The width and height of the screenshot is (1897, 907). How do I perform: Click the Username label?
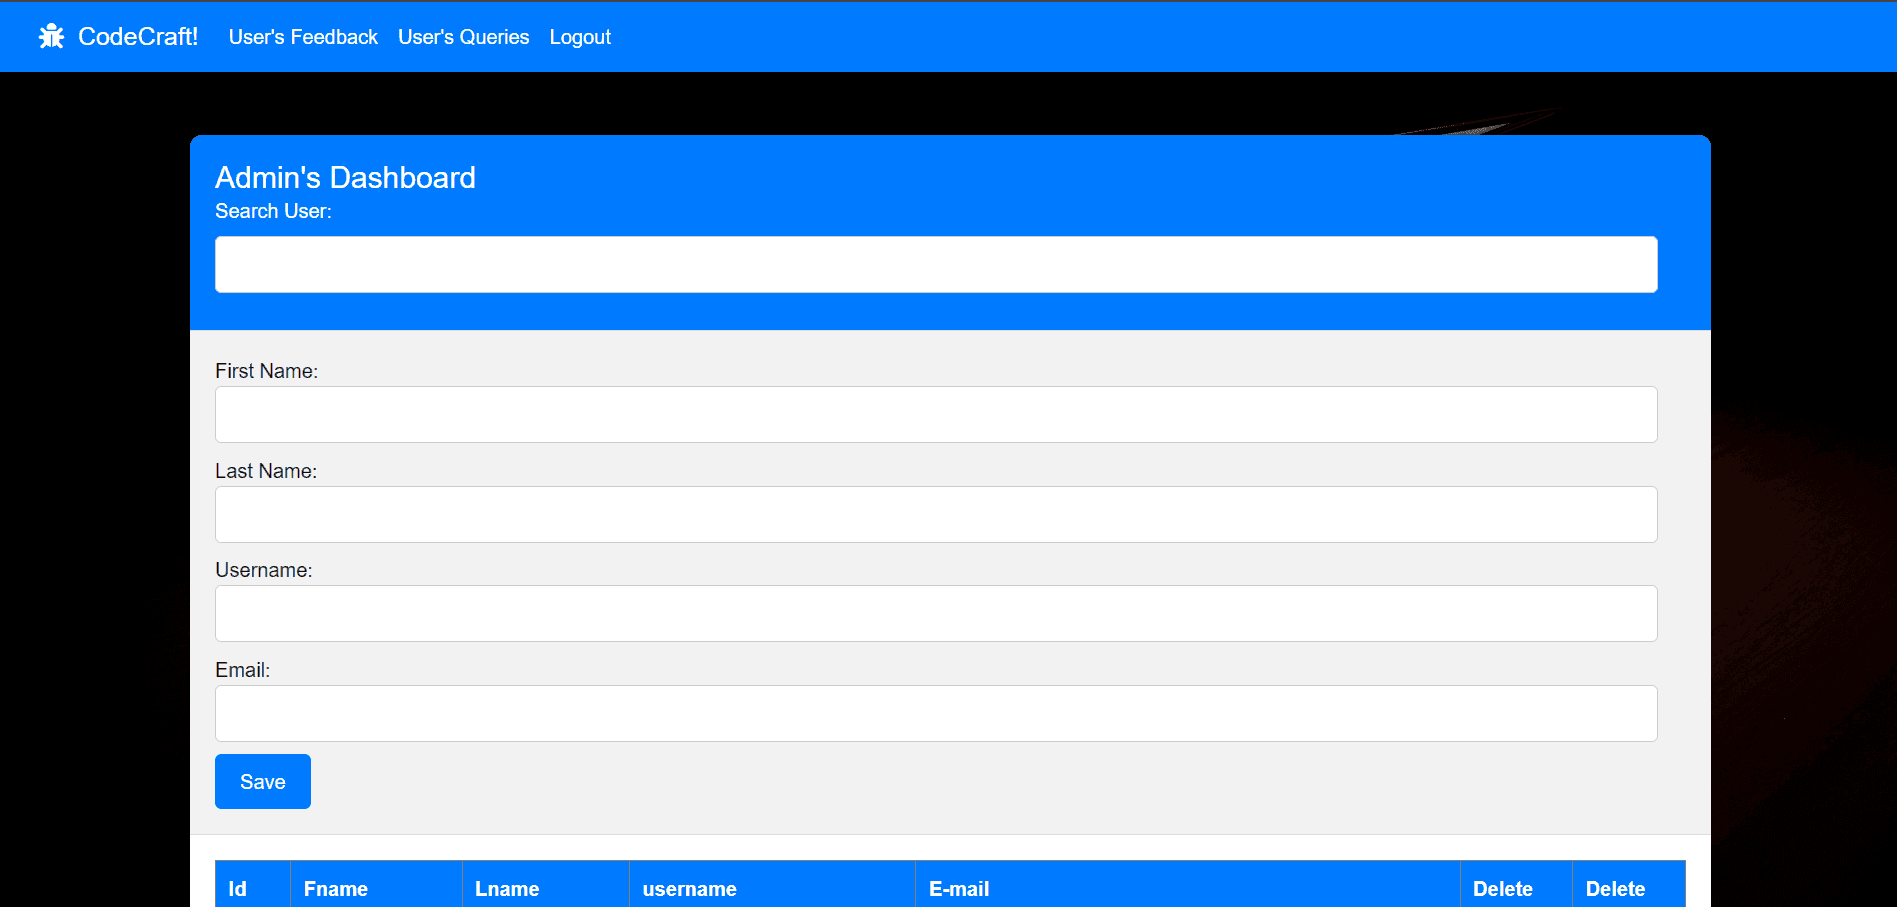point(264,570)
